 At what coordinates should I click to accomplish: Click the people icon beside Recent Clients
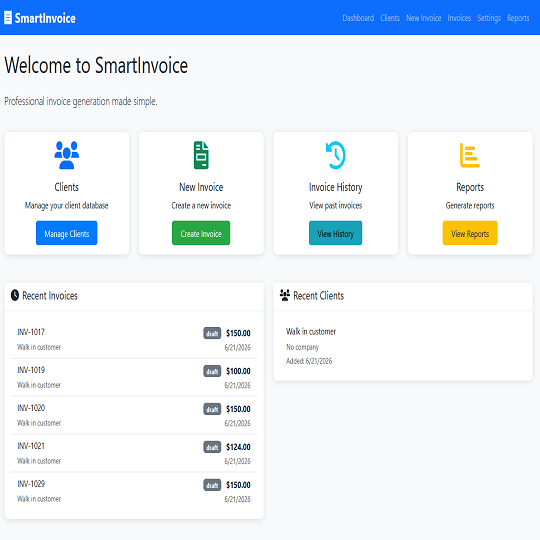coord(284,295)
